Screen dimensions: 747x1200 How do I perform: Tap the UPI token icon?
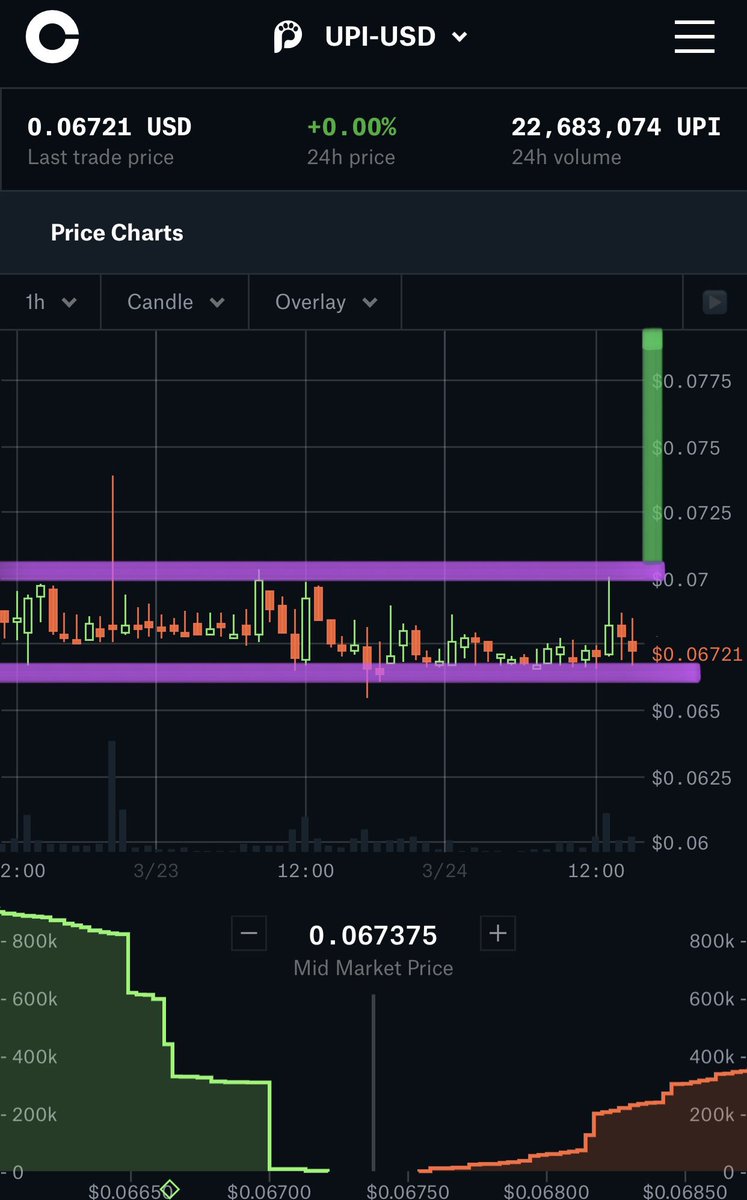[x=289, y=37]
